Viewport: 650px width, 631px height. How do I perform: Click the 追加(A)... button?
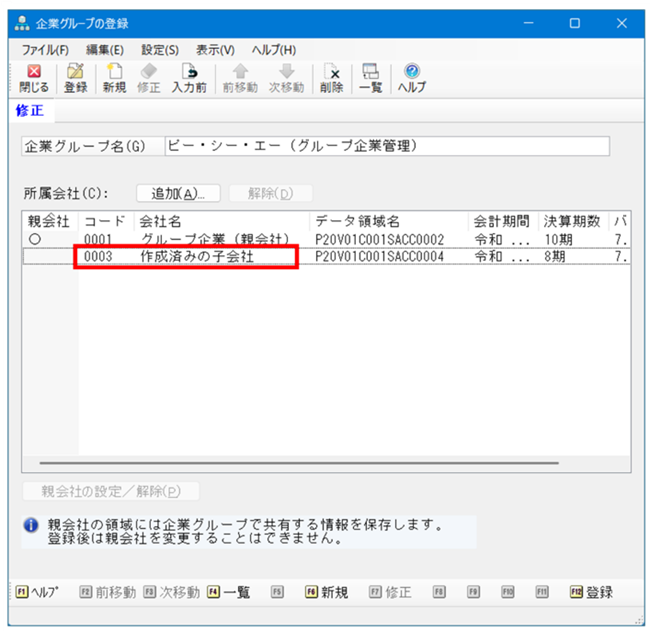coord(178,193)
